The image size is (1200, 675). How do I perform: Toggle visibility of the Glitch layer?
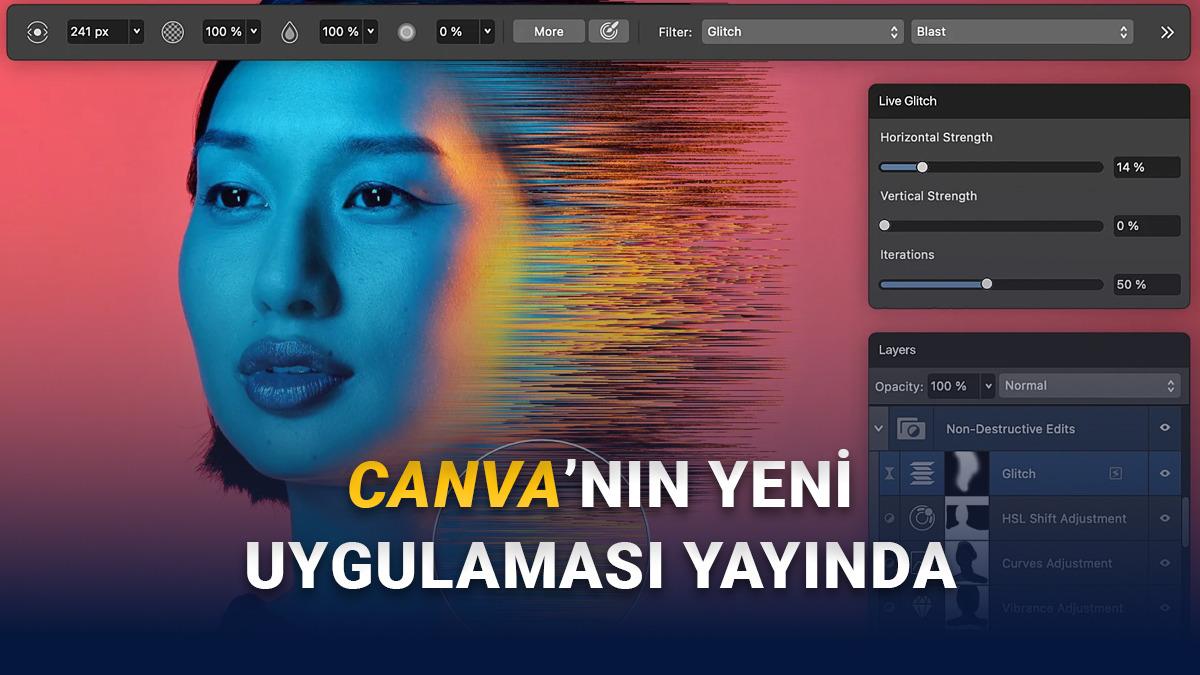tap(1164, 473)
